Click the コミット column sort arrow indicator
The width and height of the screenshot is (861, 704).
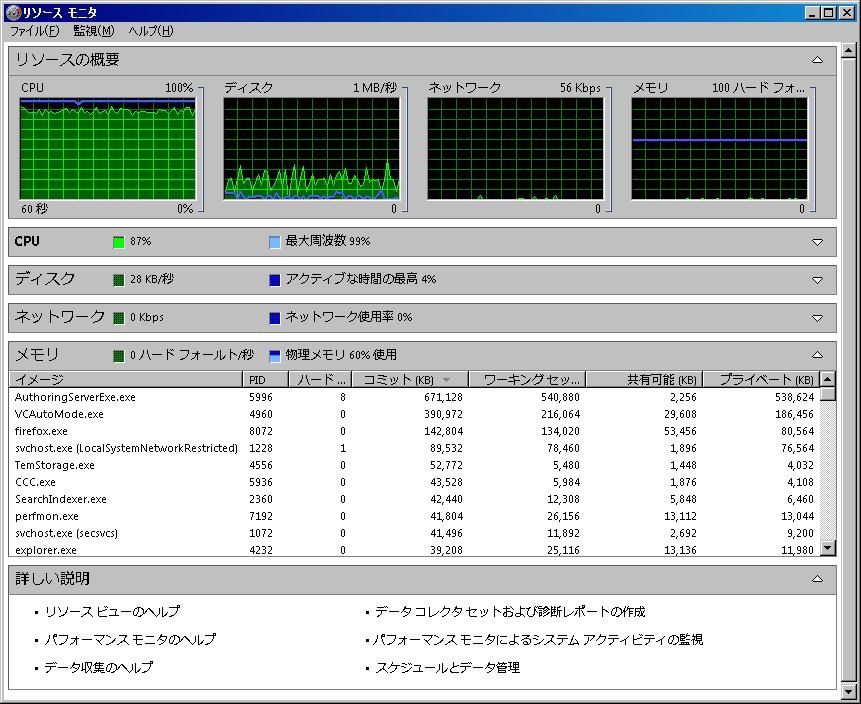[446, 380]
